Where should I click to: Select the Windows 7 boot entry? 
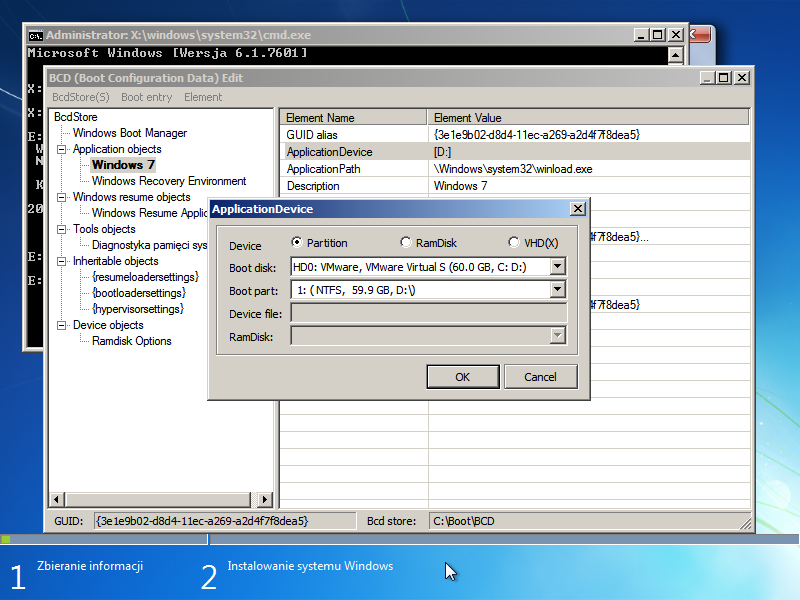click(x=122, y=164)
